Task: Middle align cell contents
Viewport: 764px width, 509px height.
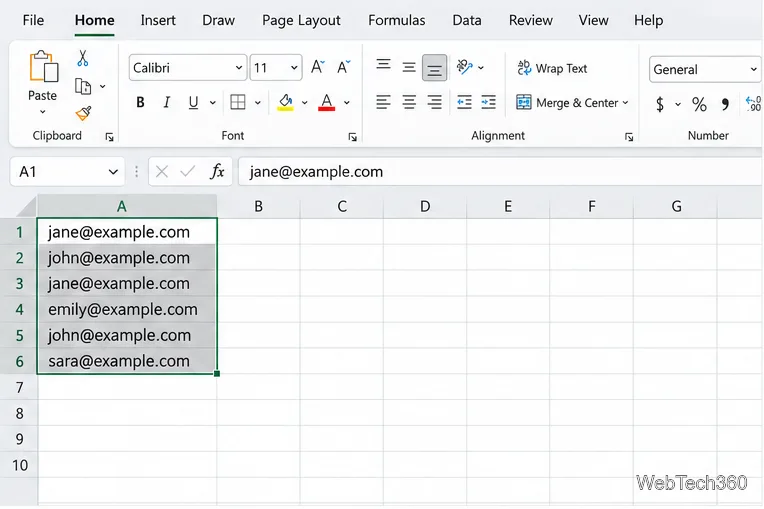Action: pyautogui.click(x=409, y=67)
